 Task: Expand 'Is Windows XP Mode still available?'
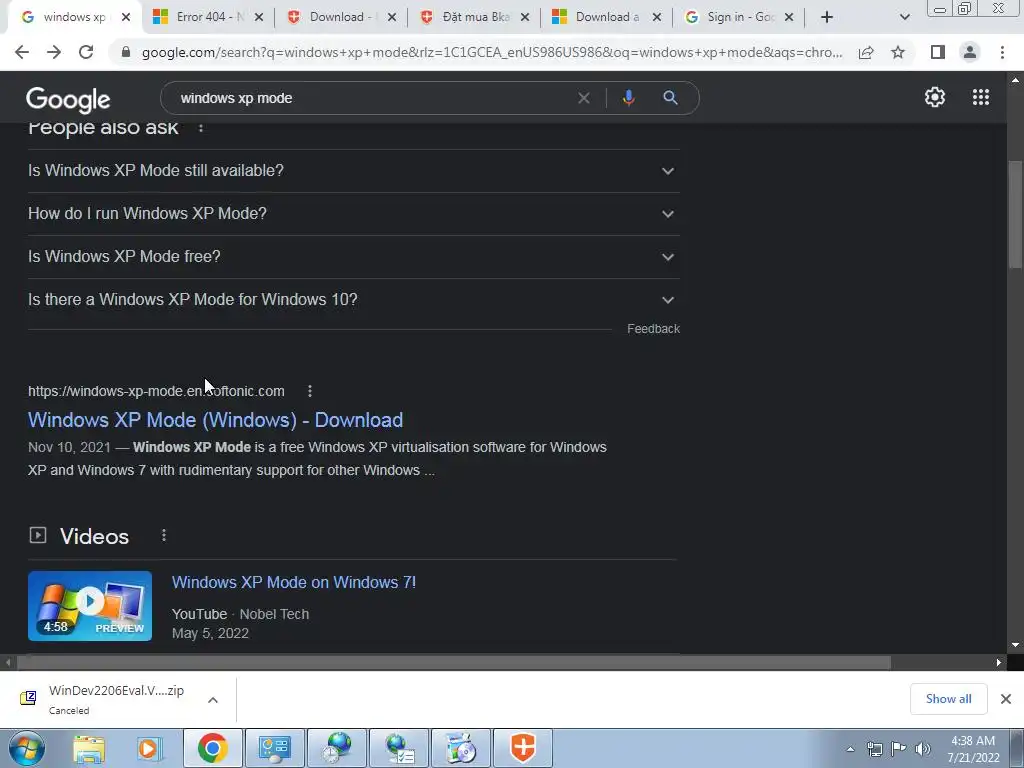click(353, 170)
